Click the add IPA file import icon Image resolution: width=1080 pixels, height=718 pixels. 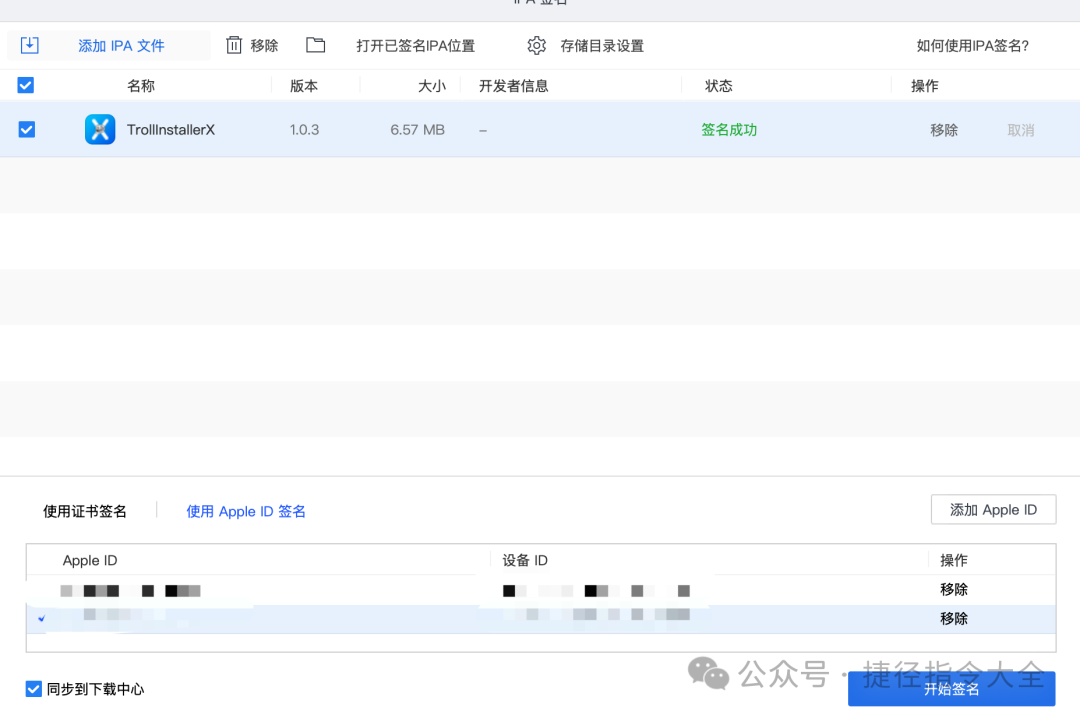[29, 45]
